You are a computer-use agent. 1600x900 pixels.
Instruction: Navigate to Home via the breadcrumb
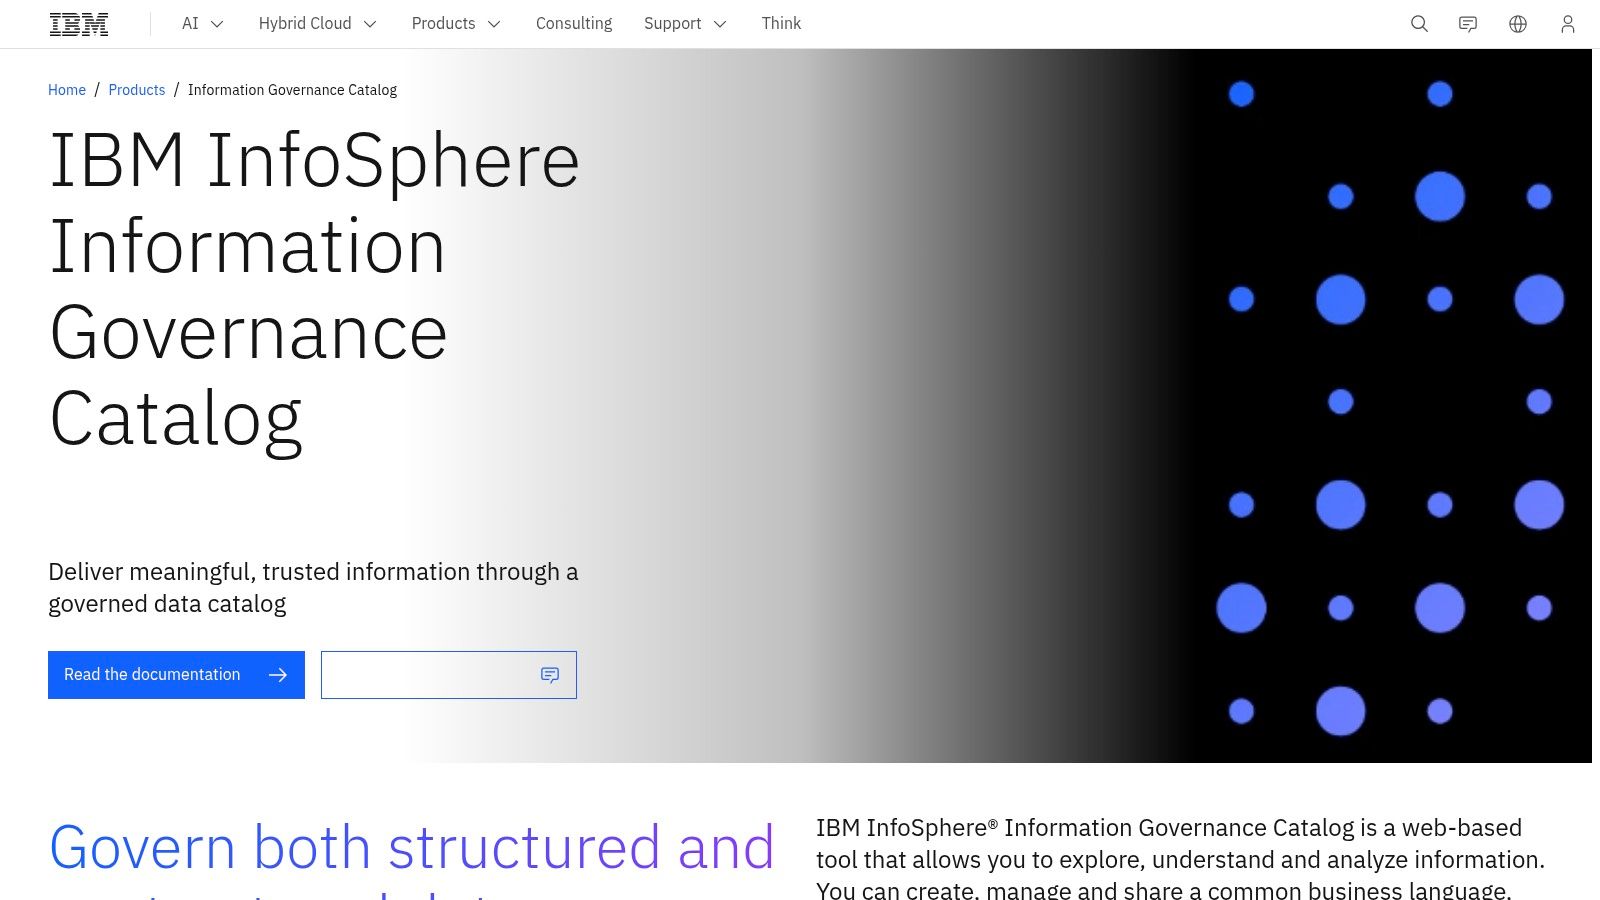[67, 89]
